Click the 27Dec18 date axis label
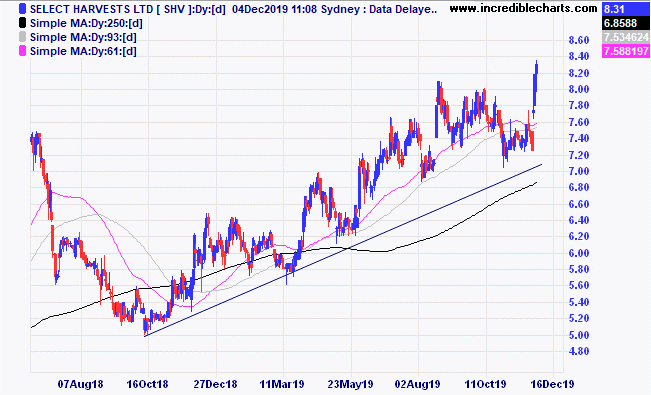Screen dimensions: 651x395 (215, 384)
